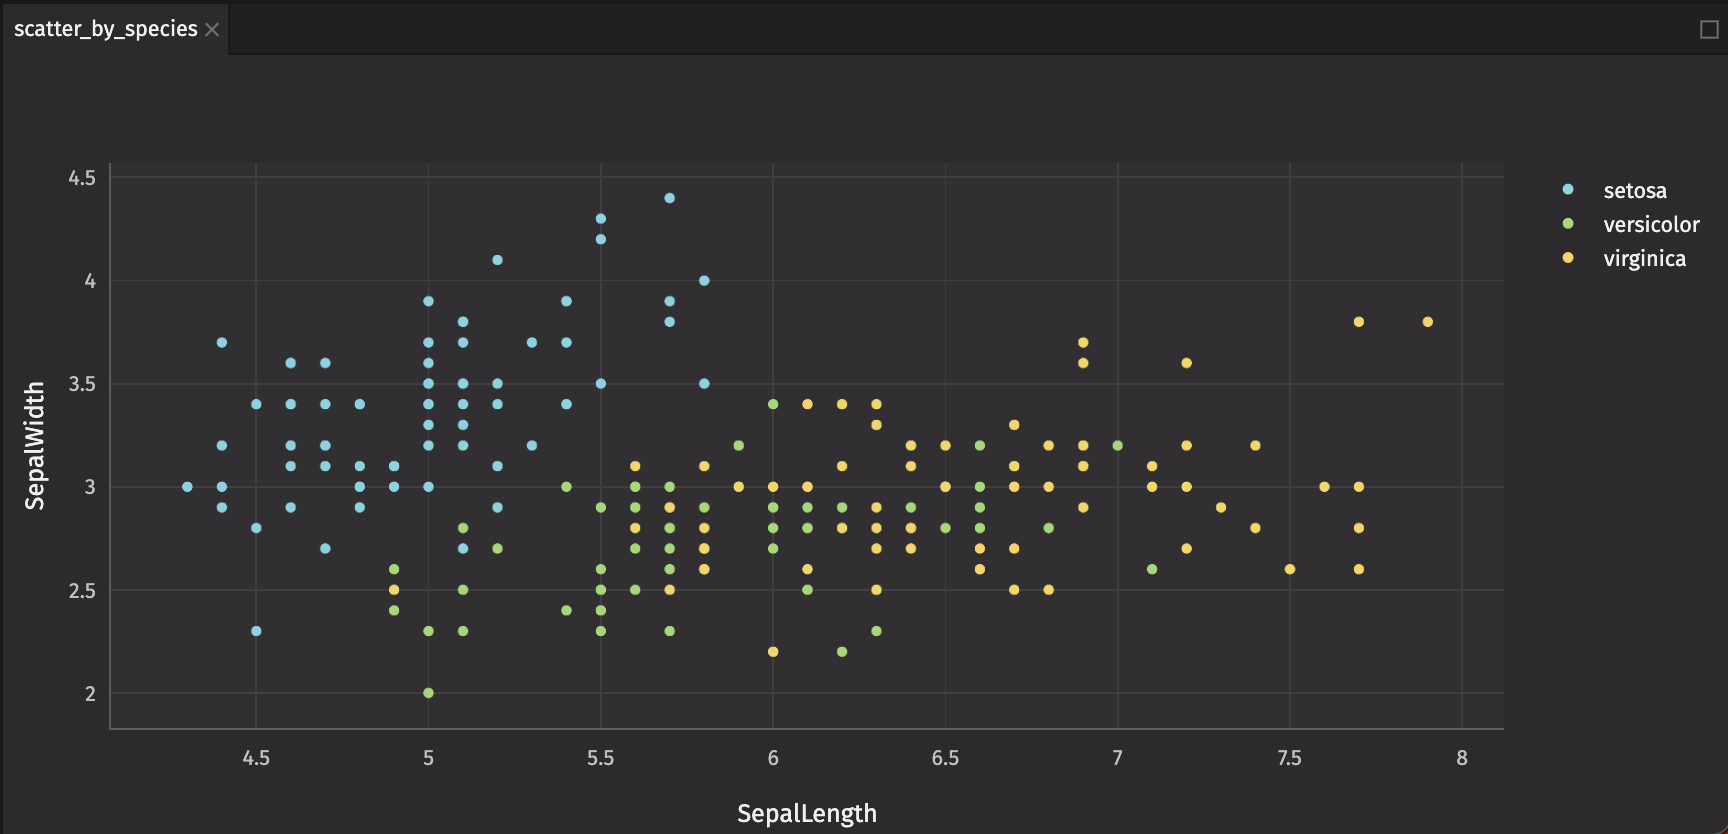
Task: Click the blue setosa legend marker dot
Action: [x=1568, y=189]
